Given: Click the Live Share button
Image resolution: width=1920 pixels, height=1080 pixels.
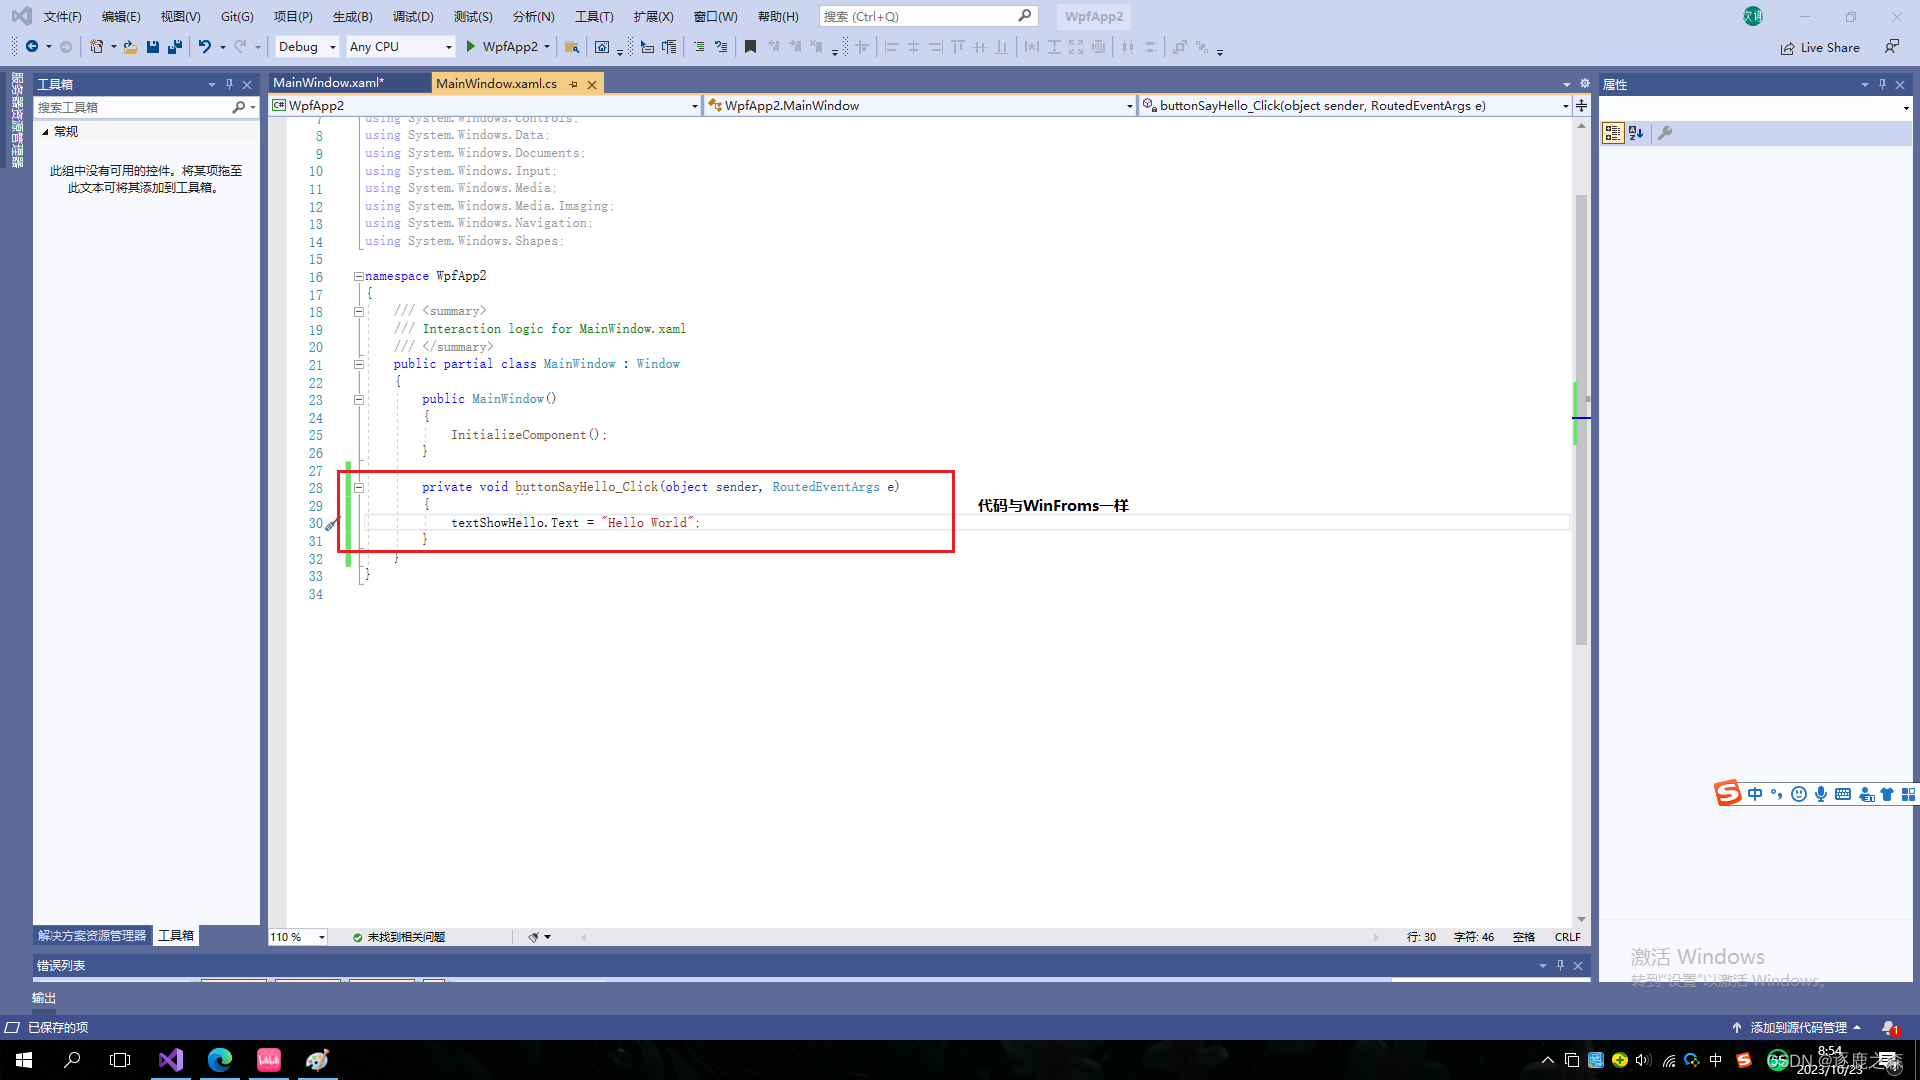Looking at the screenshot, I should [1820, 47].
